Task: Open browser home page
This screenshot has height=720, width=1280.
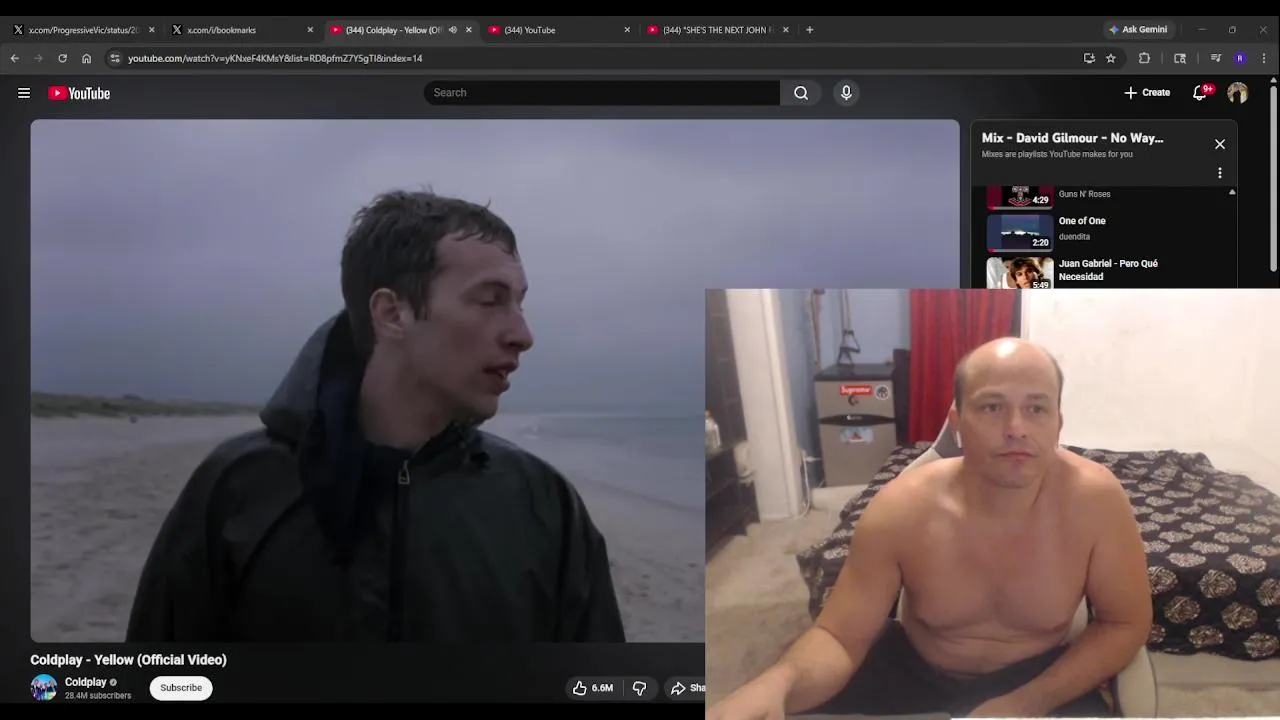Action: point(87,58)
